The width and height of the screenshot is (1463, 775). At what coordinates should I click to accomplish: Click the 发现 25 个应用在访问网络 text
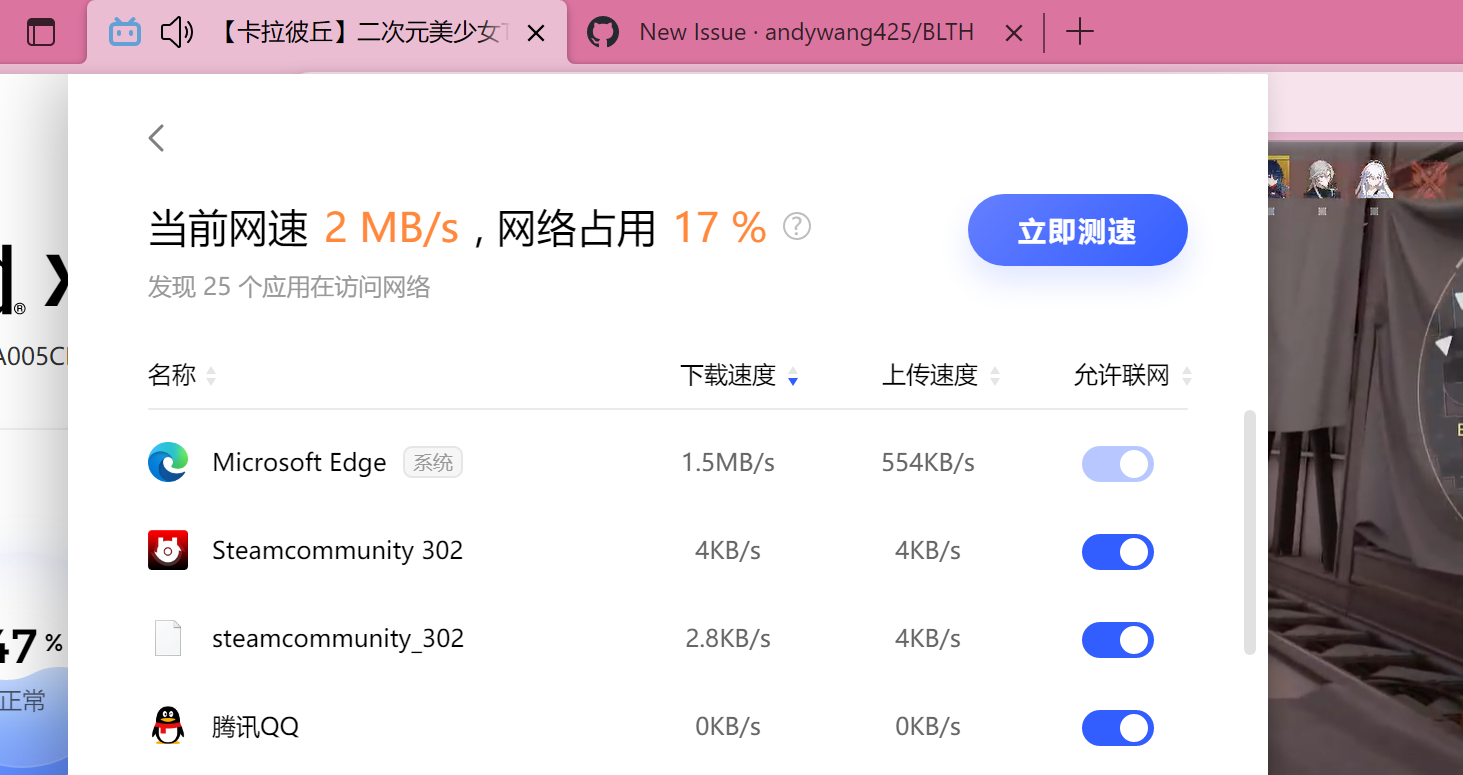point(289,288)
